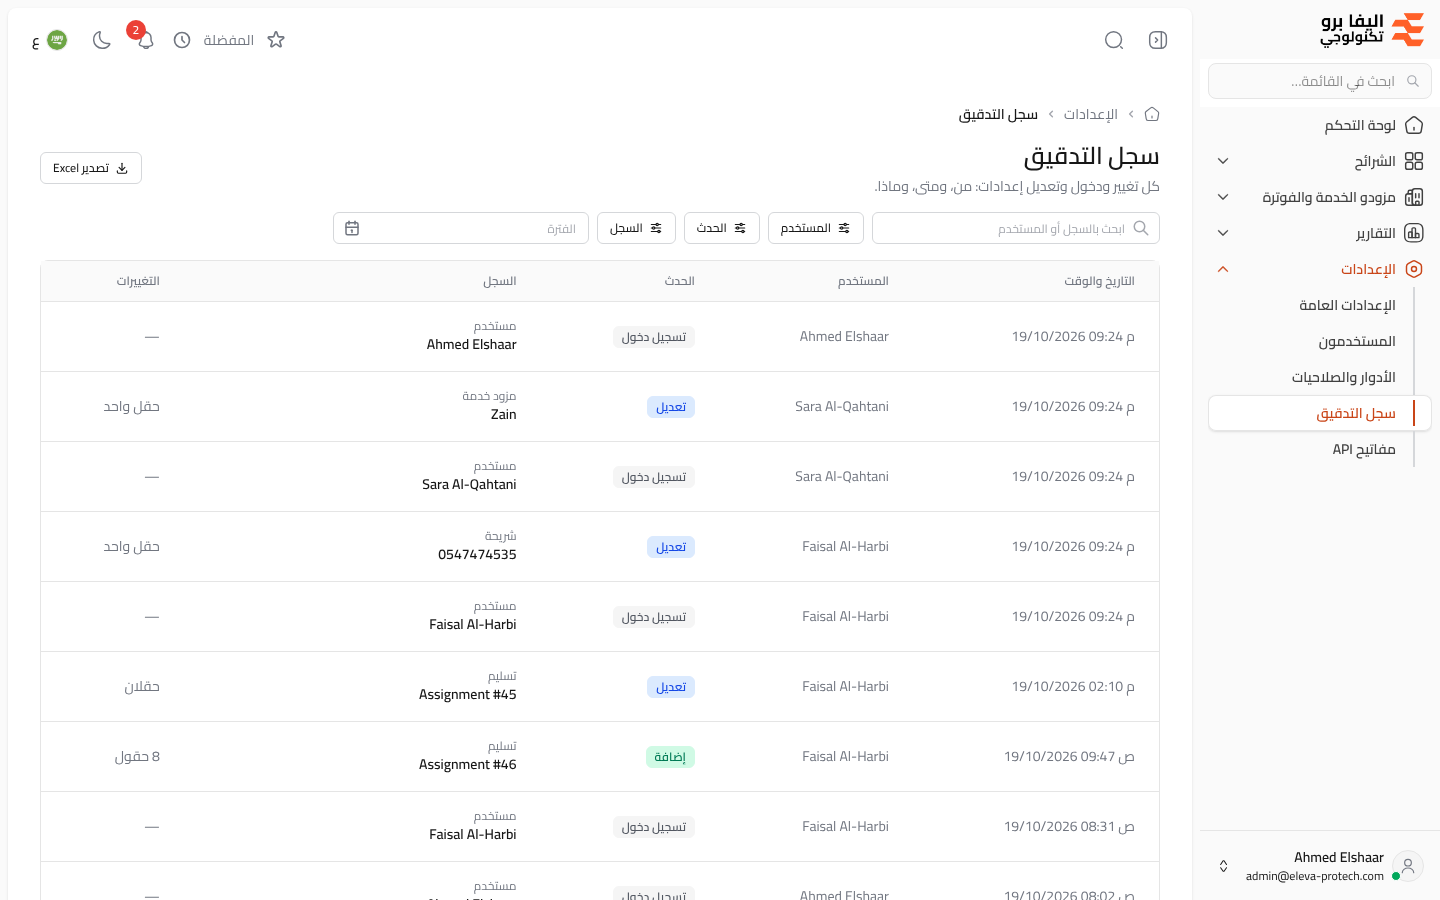This screenshot has width=1440, height=900.
Task: Click the home icon in breadcrumb
Action: pos(1152,114)
